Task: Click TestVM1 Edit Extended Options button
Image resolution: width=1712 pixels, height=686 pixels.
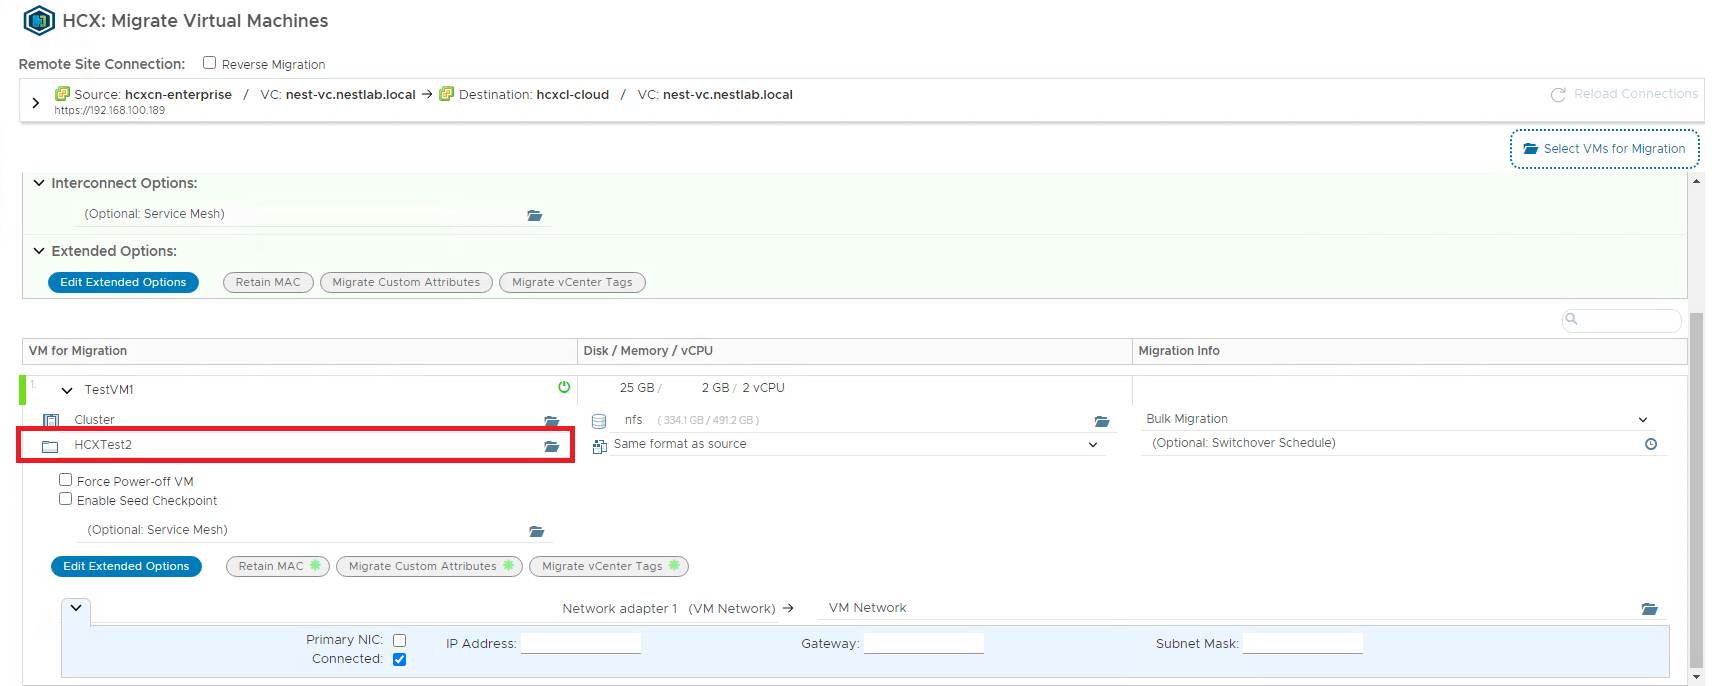Action: (x=126, y=566)
